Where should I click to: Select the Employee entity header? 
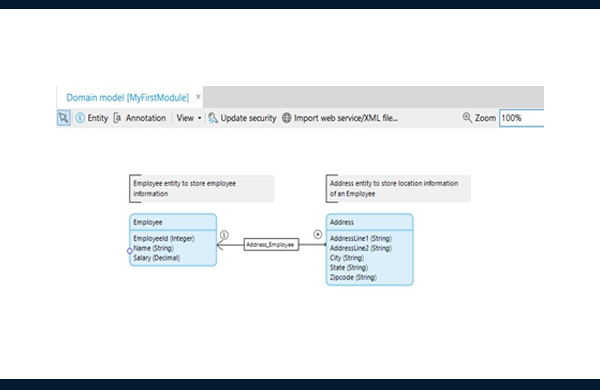click(x=173, y=222)
